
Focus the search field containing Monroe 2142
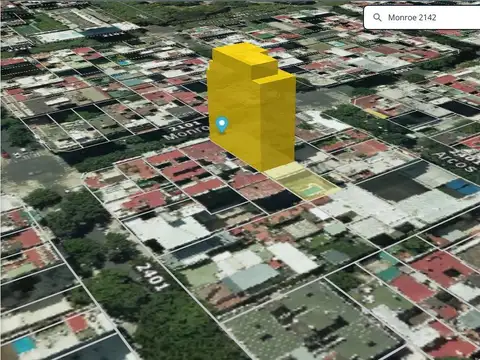422,18
